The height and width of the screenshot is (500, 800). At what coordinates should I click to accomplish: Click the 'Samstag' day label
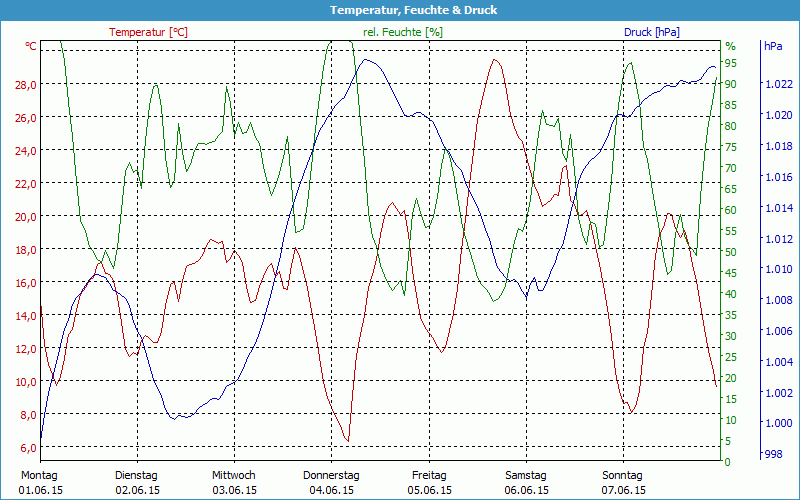[x=526, y=476]
